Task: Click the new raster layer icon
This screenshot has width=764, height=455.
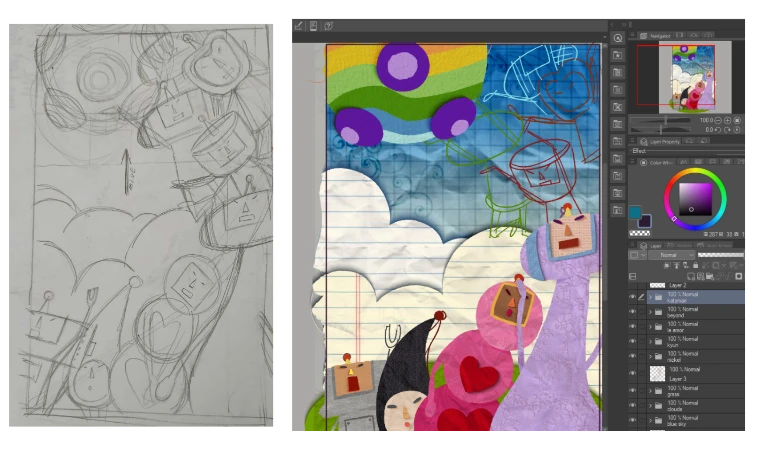Action: [691, 276]
